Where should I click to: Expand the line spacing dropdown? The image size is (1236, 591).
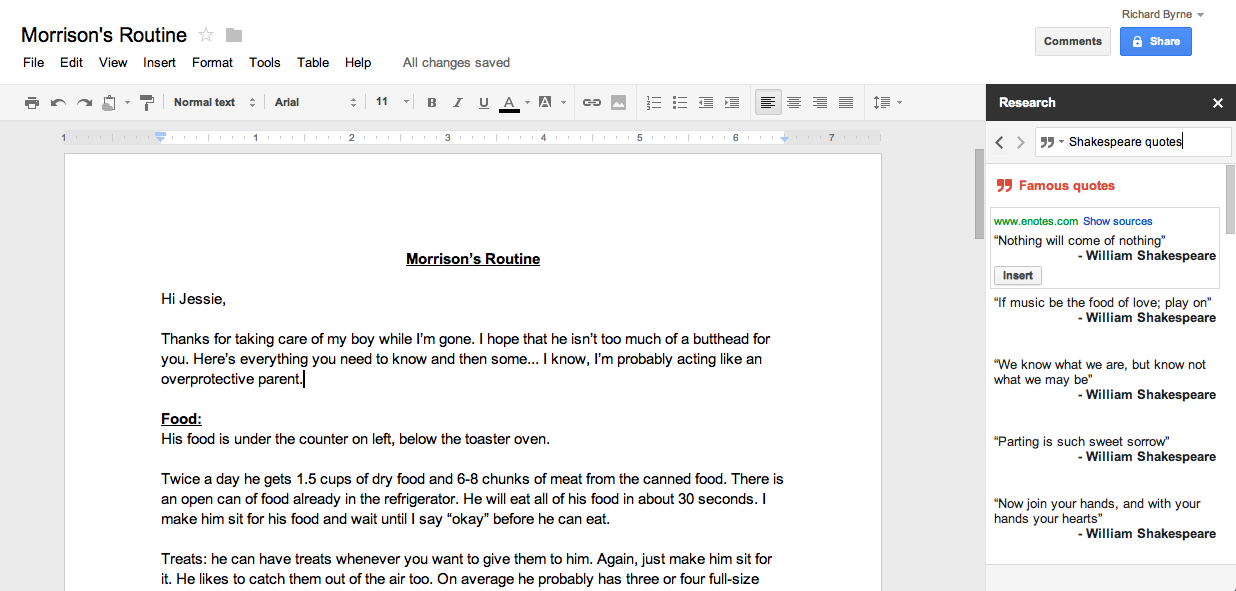point(887,102)
